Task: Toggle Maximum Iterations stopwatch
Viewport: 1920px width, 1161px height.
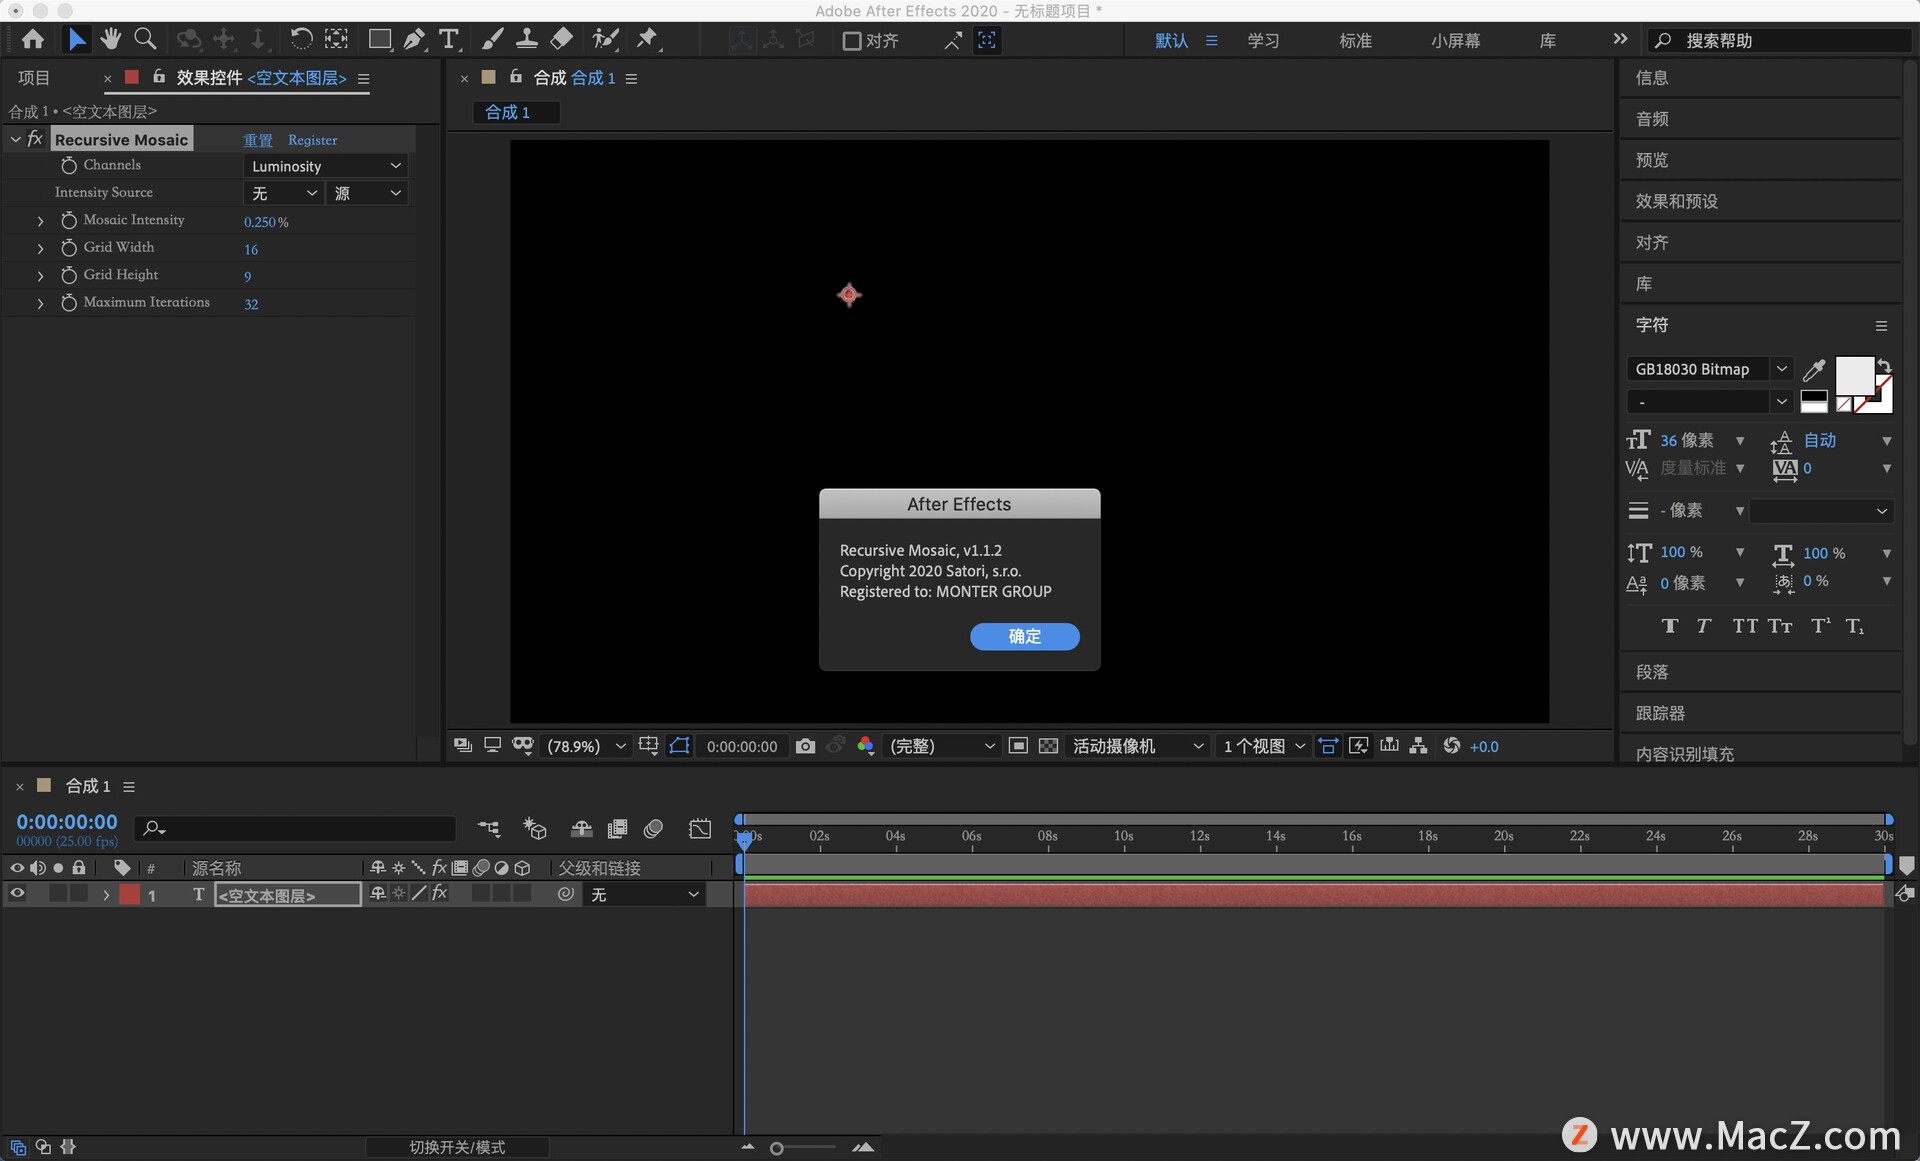Action: pos(69,302)
